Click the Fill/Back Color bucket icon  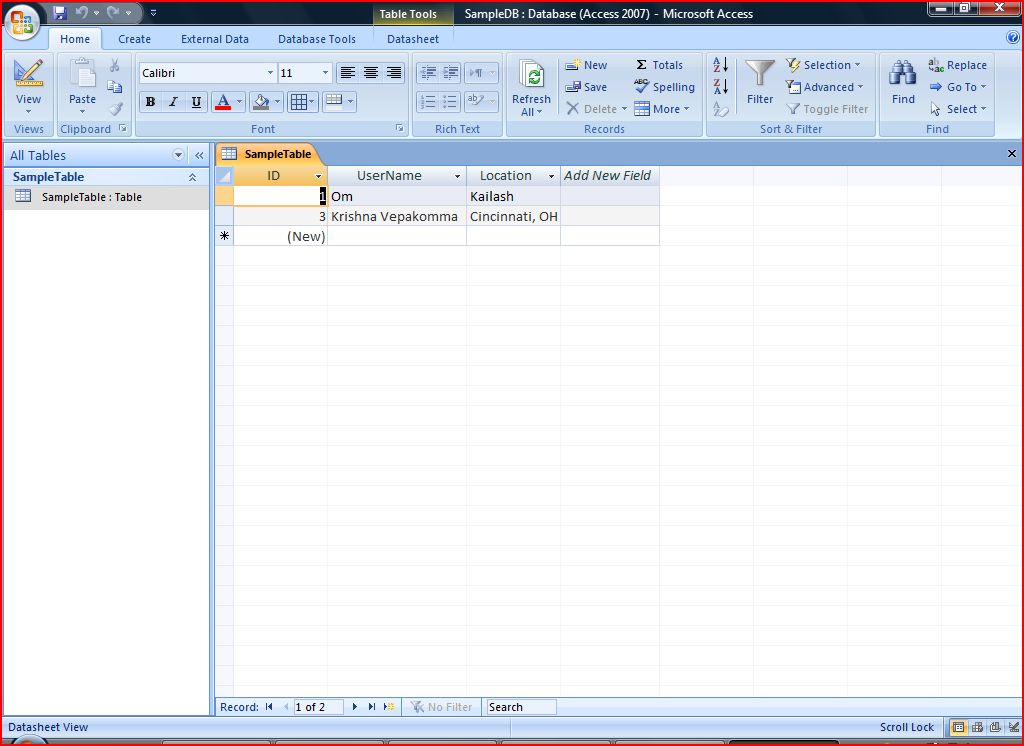261,102
